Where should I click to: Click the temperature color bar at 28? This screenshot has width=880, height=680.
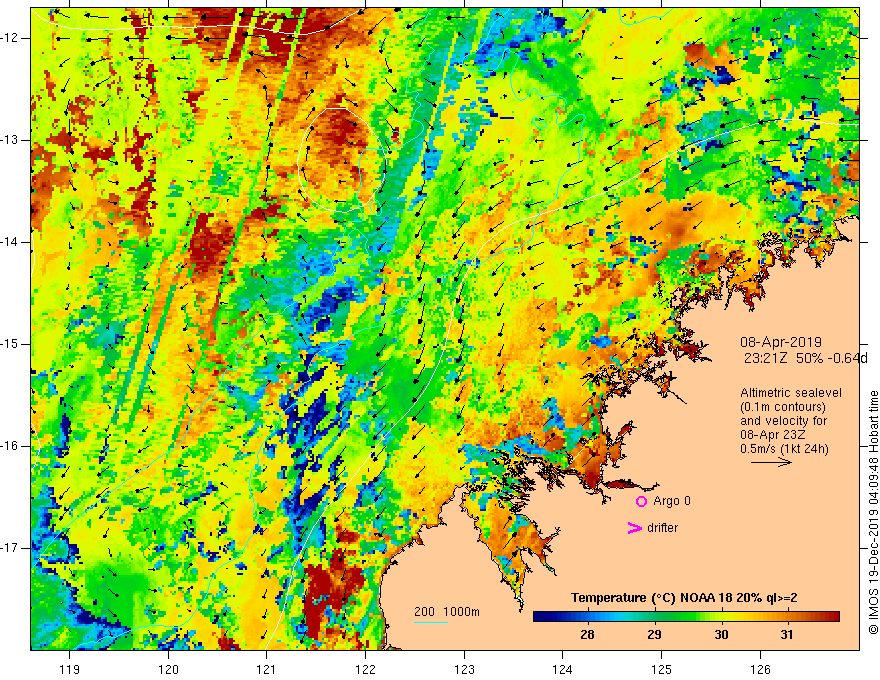pos(587,617)
